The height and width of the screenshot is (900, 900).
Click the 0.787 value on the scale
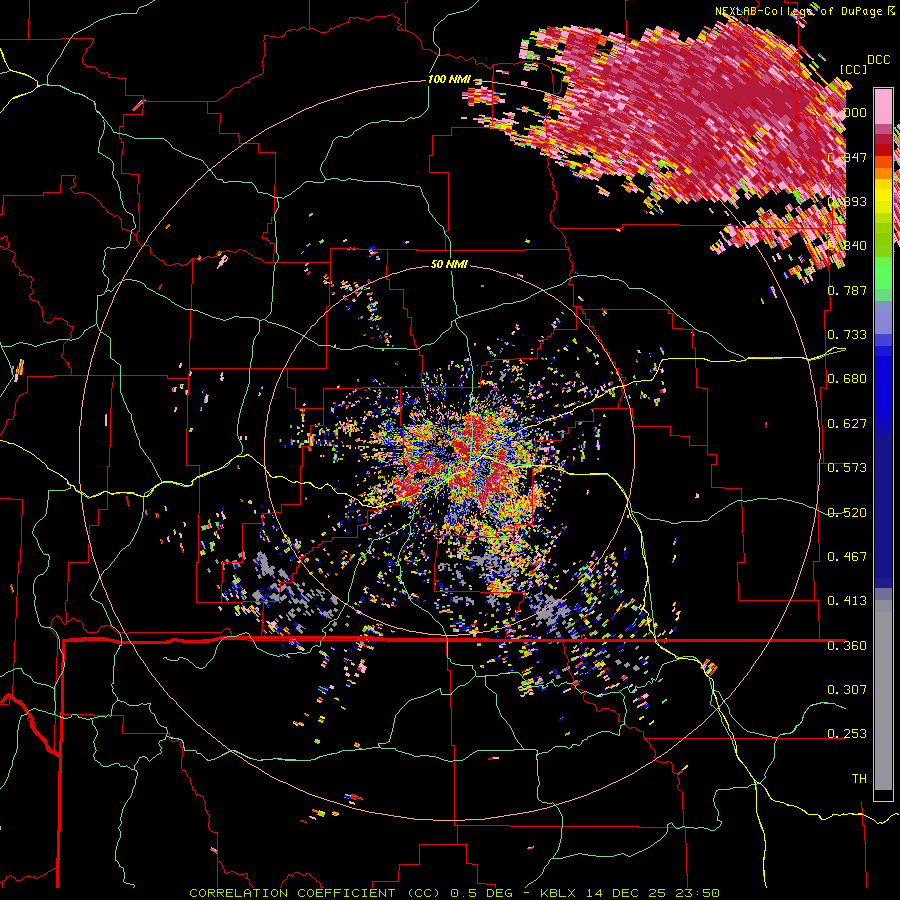(x=847, y=290)
